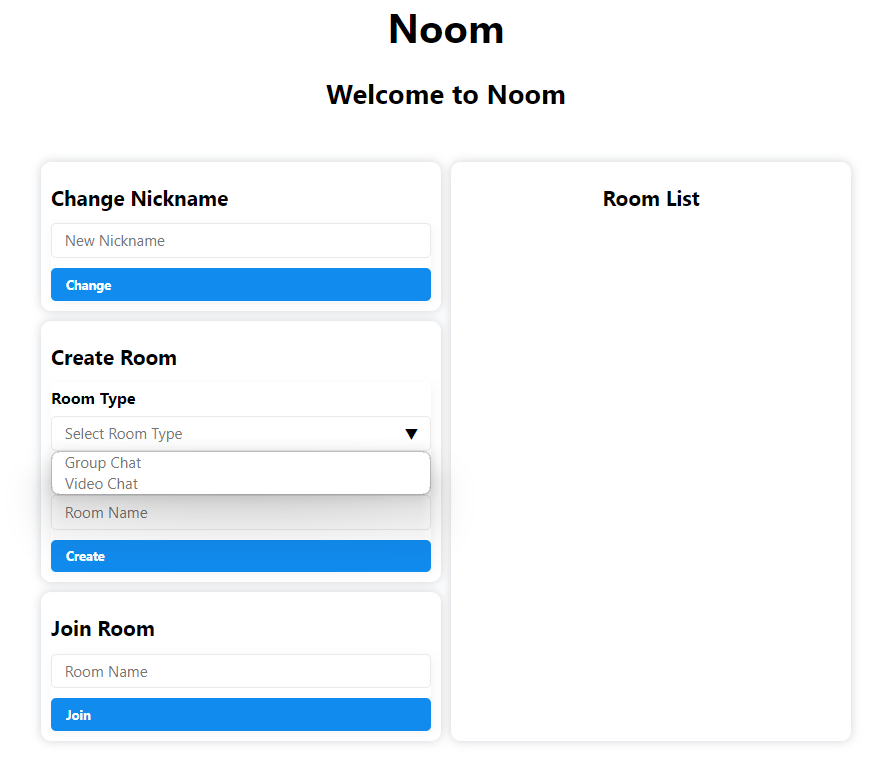
Task: Click Room Name field under Create Room
Action: (240, 513)
